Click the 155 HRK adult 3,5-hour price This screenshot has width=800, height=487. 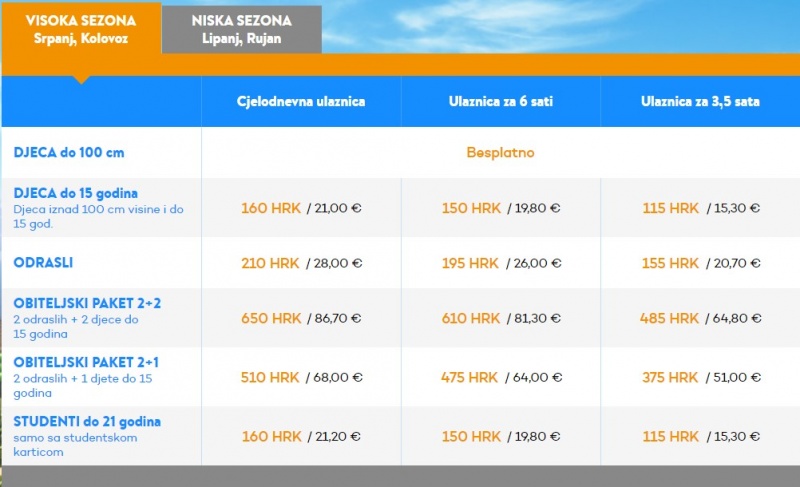tap(670, 263)
